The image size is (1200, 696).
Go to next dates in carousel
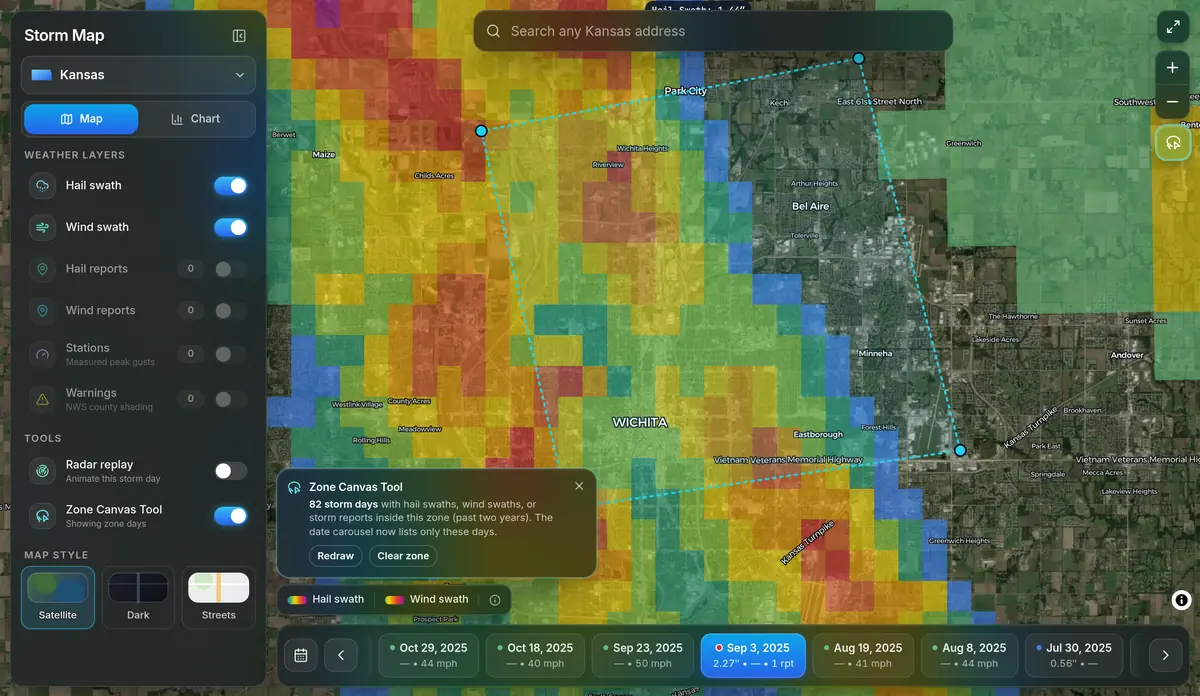pos(1165,656)
